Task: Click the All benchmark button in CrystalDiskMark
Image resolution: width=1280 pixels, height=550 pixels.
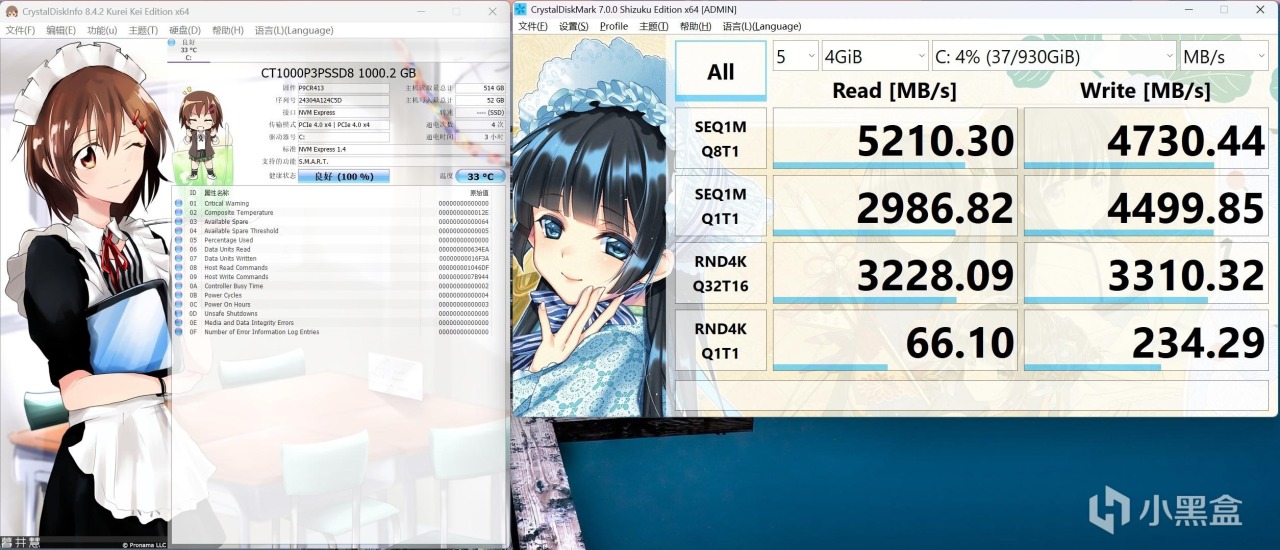Action: [x=720, y=71]
